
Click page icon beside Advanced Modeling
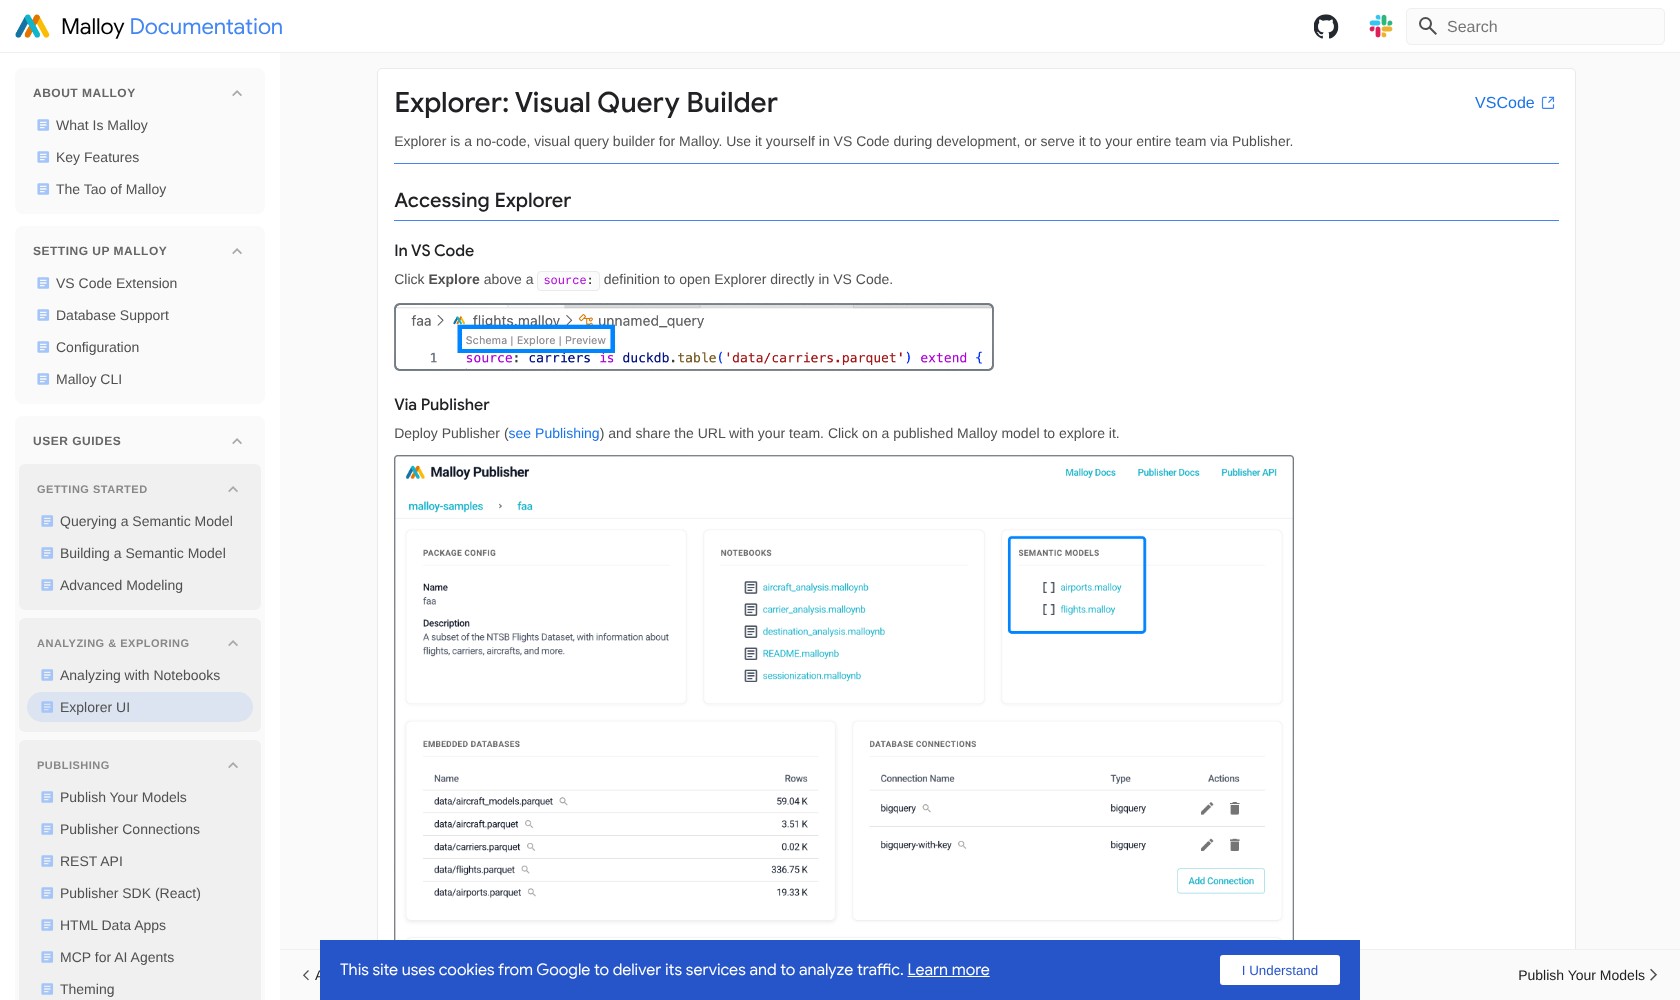[x=47, y=585]
